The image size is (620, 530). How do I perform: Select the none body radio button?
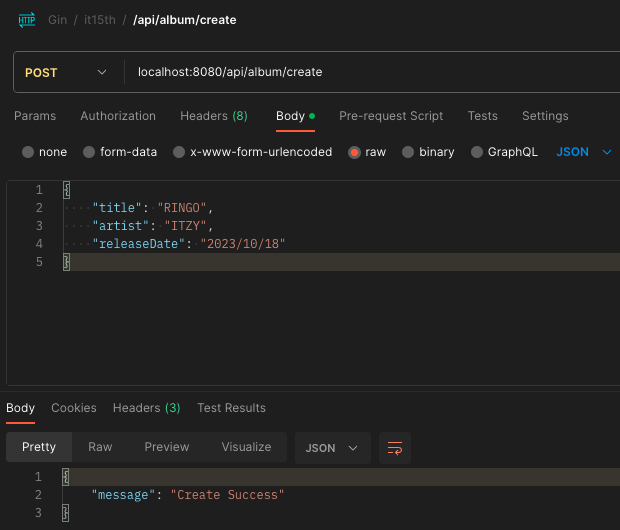click(x=28, y=152)
